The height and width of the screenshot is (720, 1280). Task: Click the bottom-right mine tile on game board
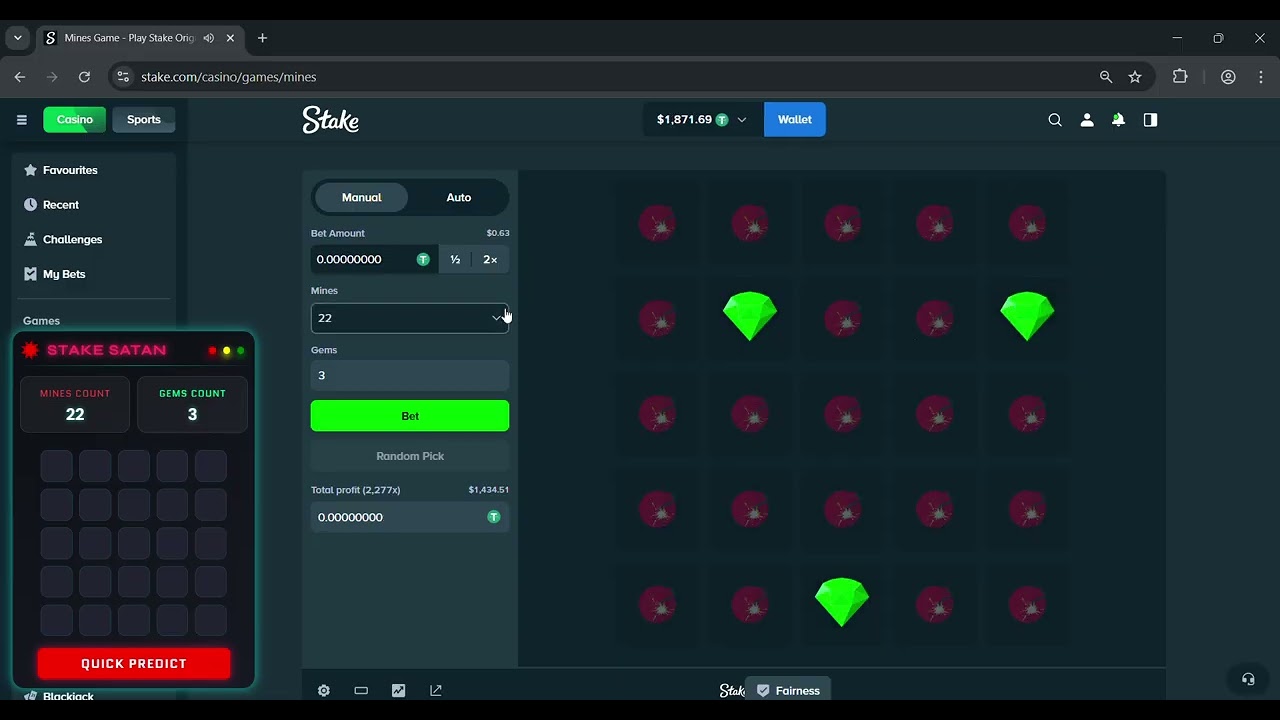1027,605
